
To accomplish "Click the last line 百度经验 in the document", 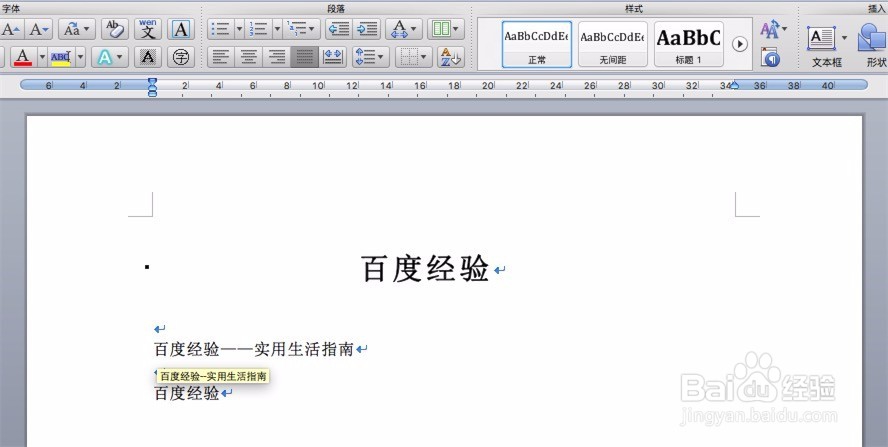I will point(187,393).
